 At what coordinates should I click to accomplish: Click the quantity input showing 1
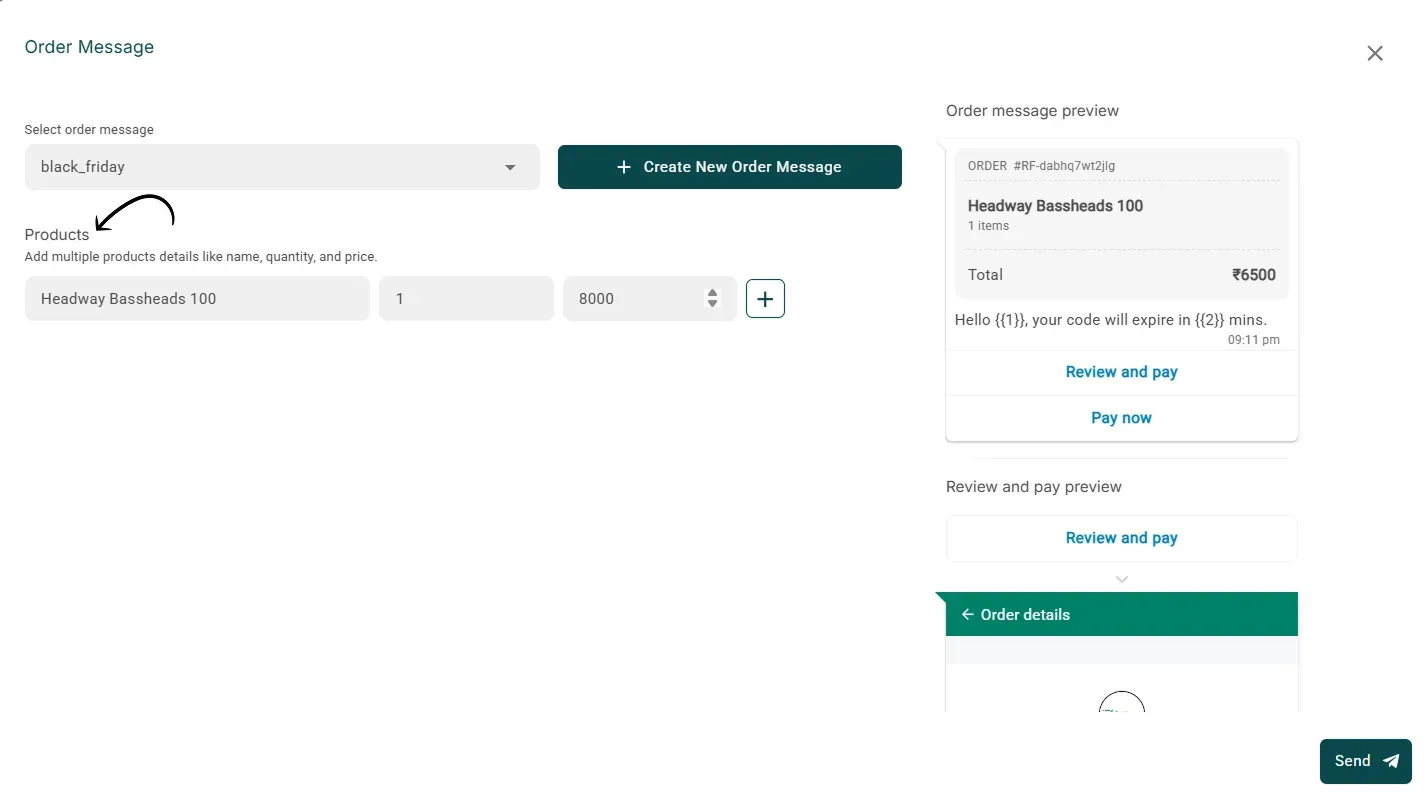coord(466,298)
